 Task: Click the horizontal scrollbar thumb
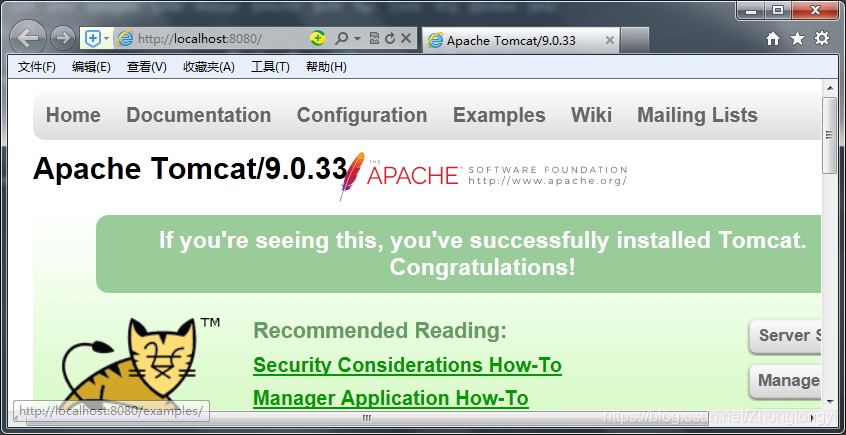click(x=367, y=417)
